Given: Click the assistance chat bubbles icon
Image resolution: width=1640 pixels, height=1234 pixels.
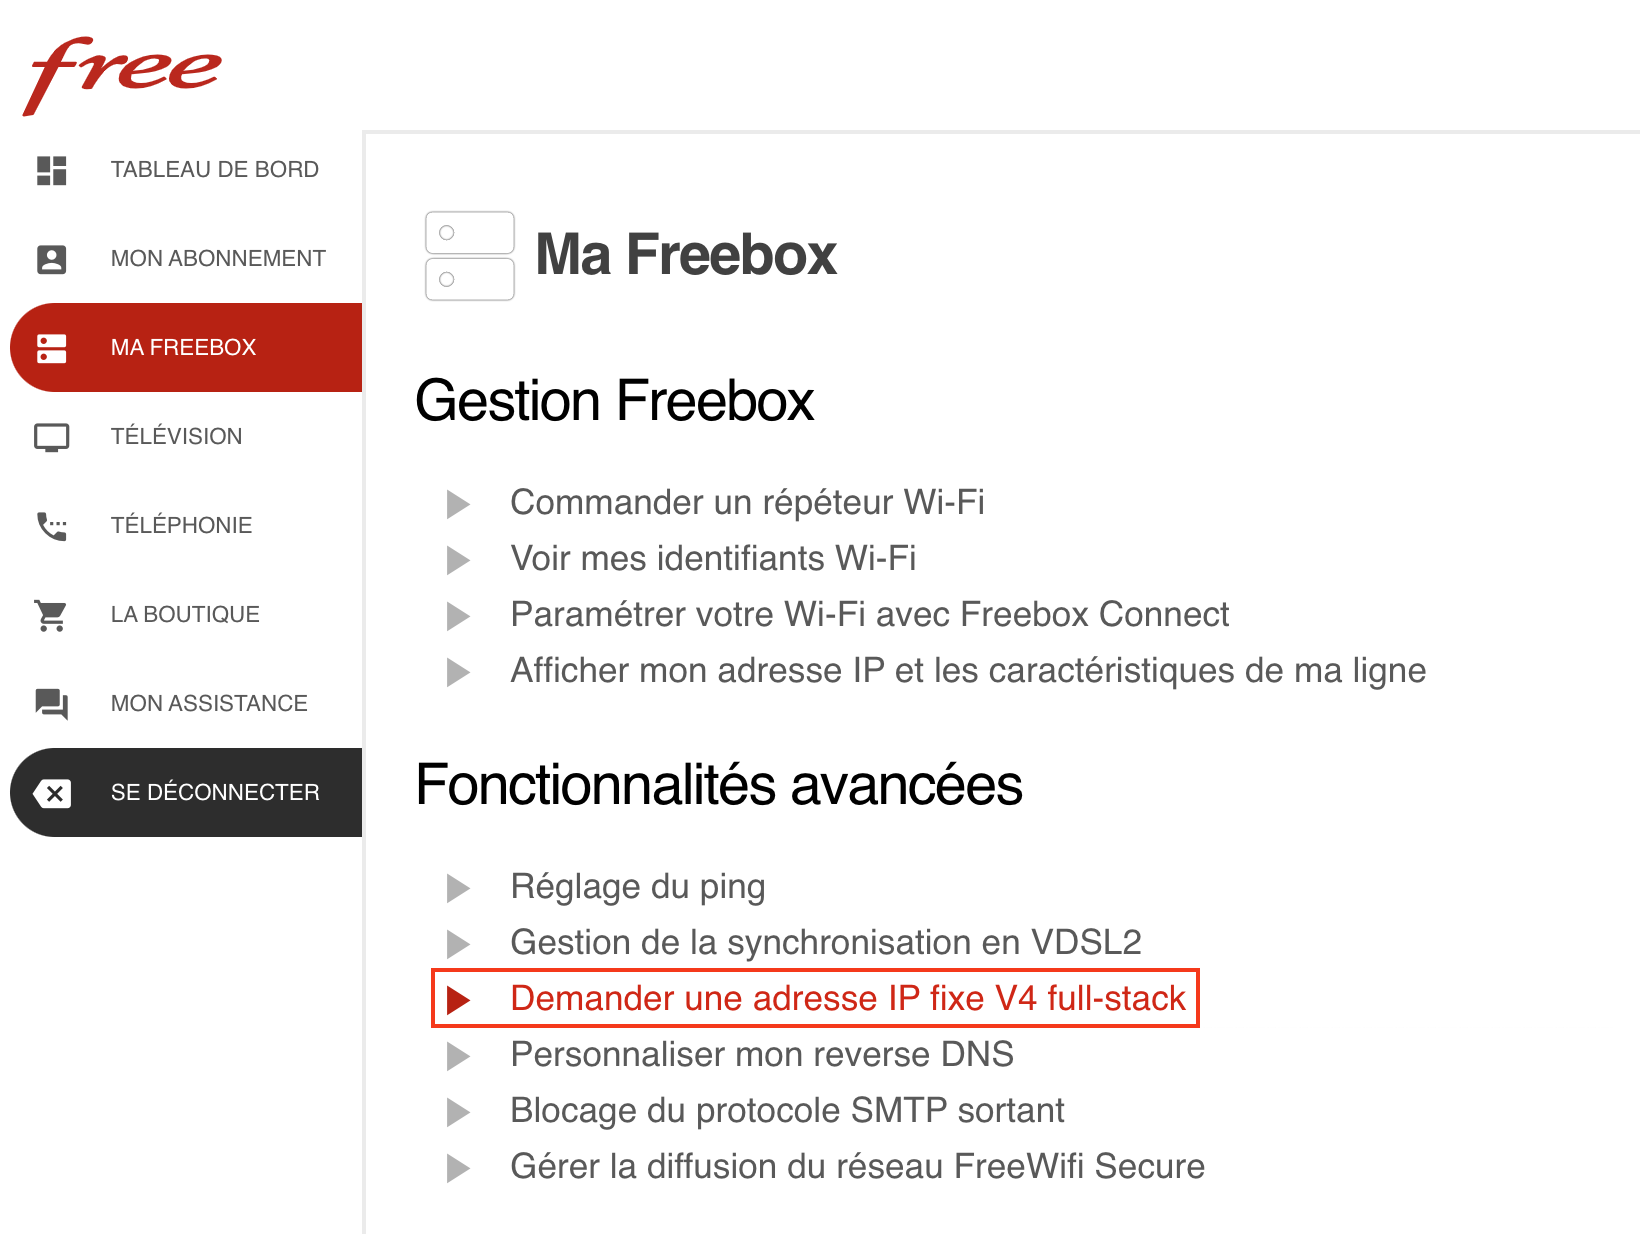Looking at the screenshot, I should [x=52, y=704].
